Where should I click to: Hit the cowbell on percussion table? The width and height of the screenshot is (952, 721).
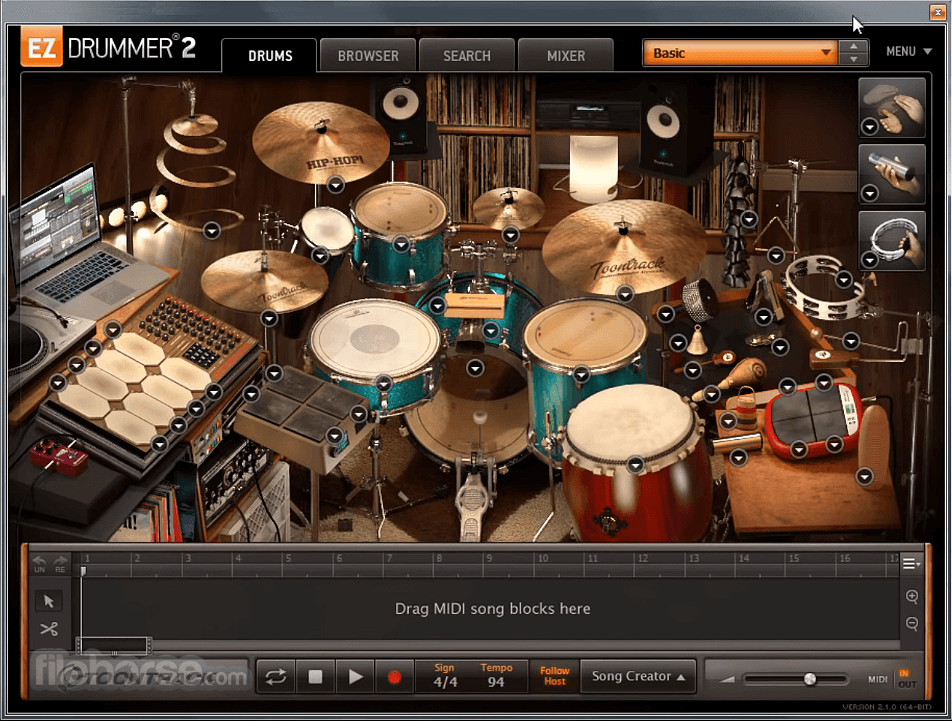(x=698, y=340)
